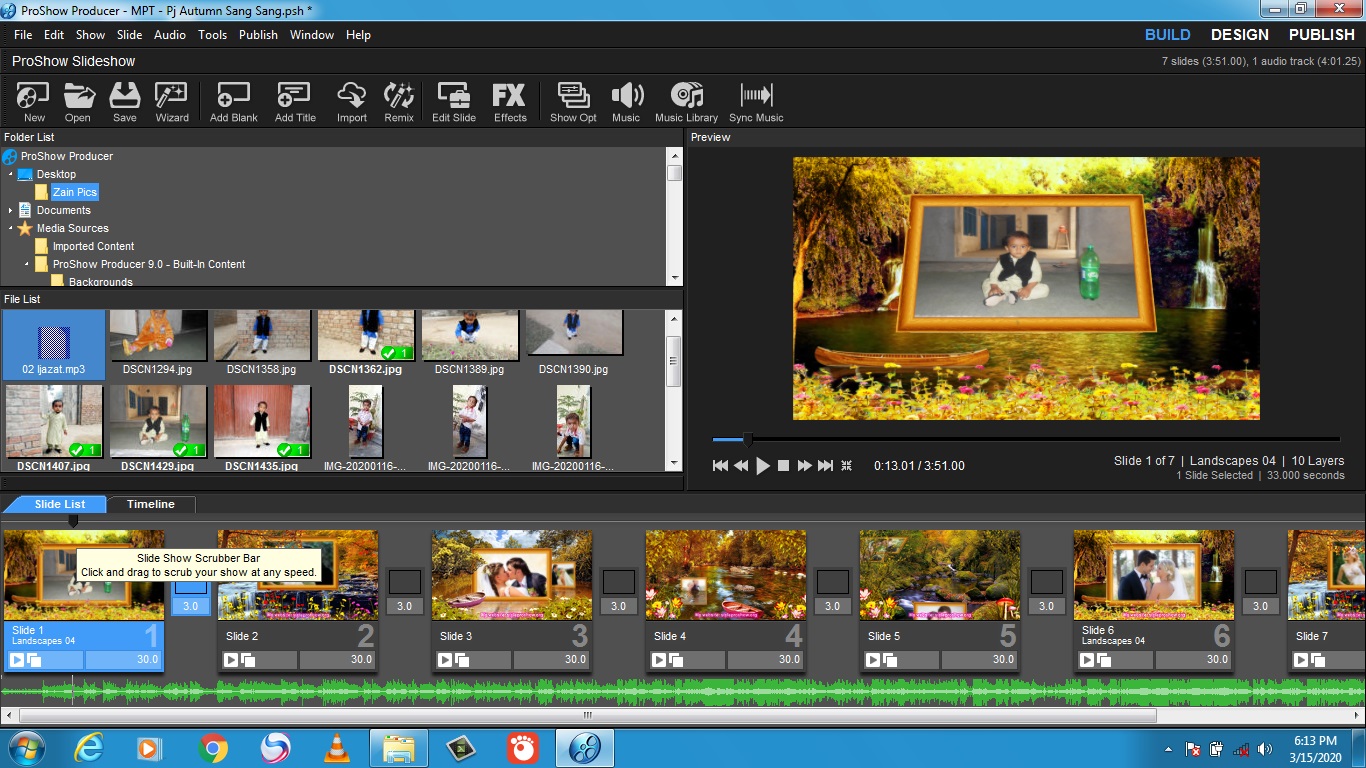Screen dimensions: 1366x768
Task: Open Google Chrome from the taskbar
Action: click(213, 748)
